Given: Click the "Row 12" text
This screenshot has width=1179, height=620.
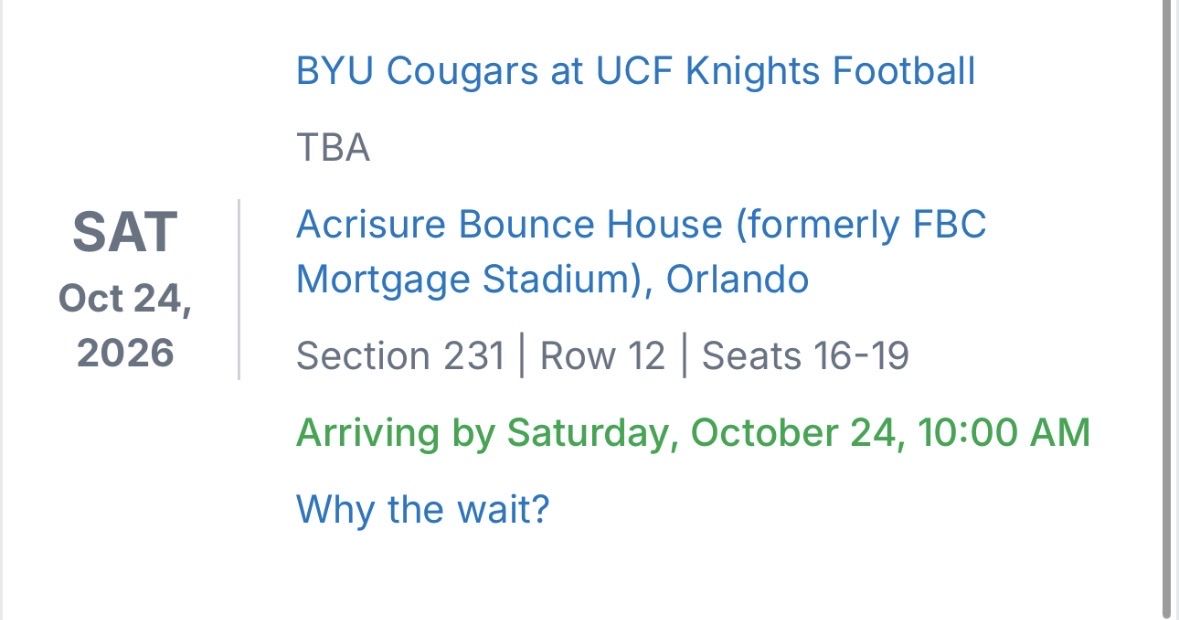Looking at the screenshot, I should coord(602,357).
